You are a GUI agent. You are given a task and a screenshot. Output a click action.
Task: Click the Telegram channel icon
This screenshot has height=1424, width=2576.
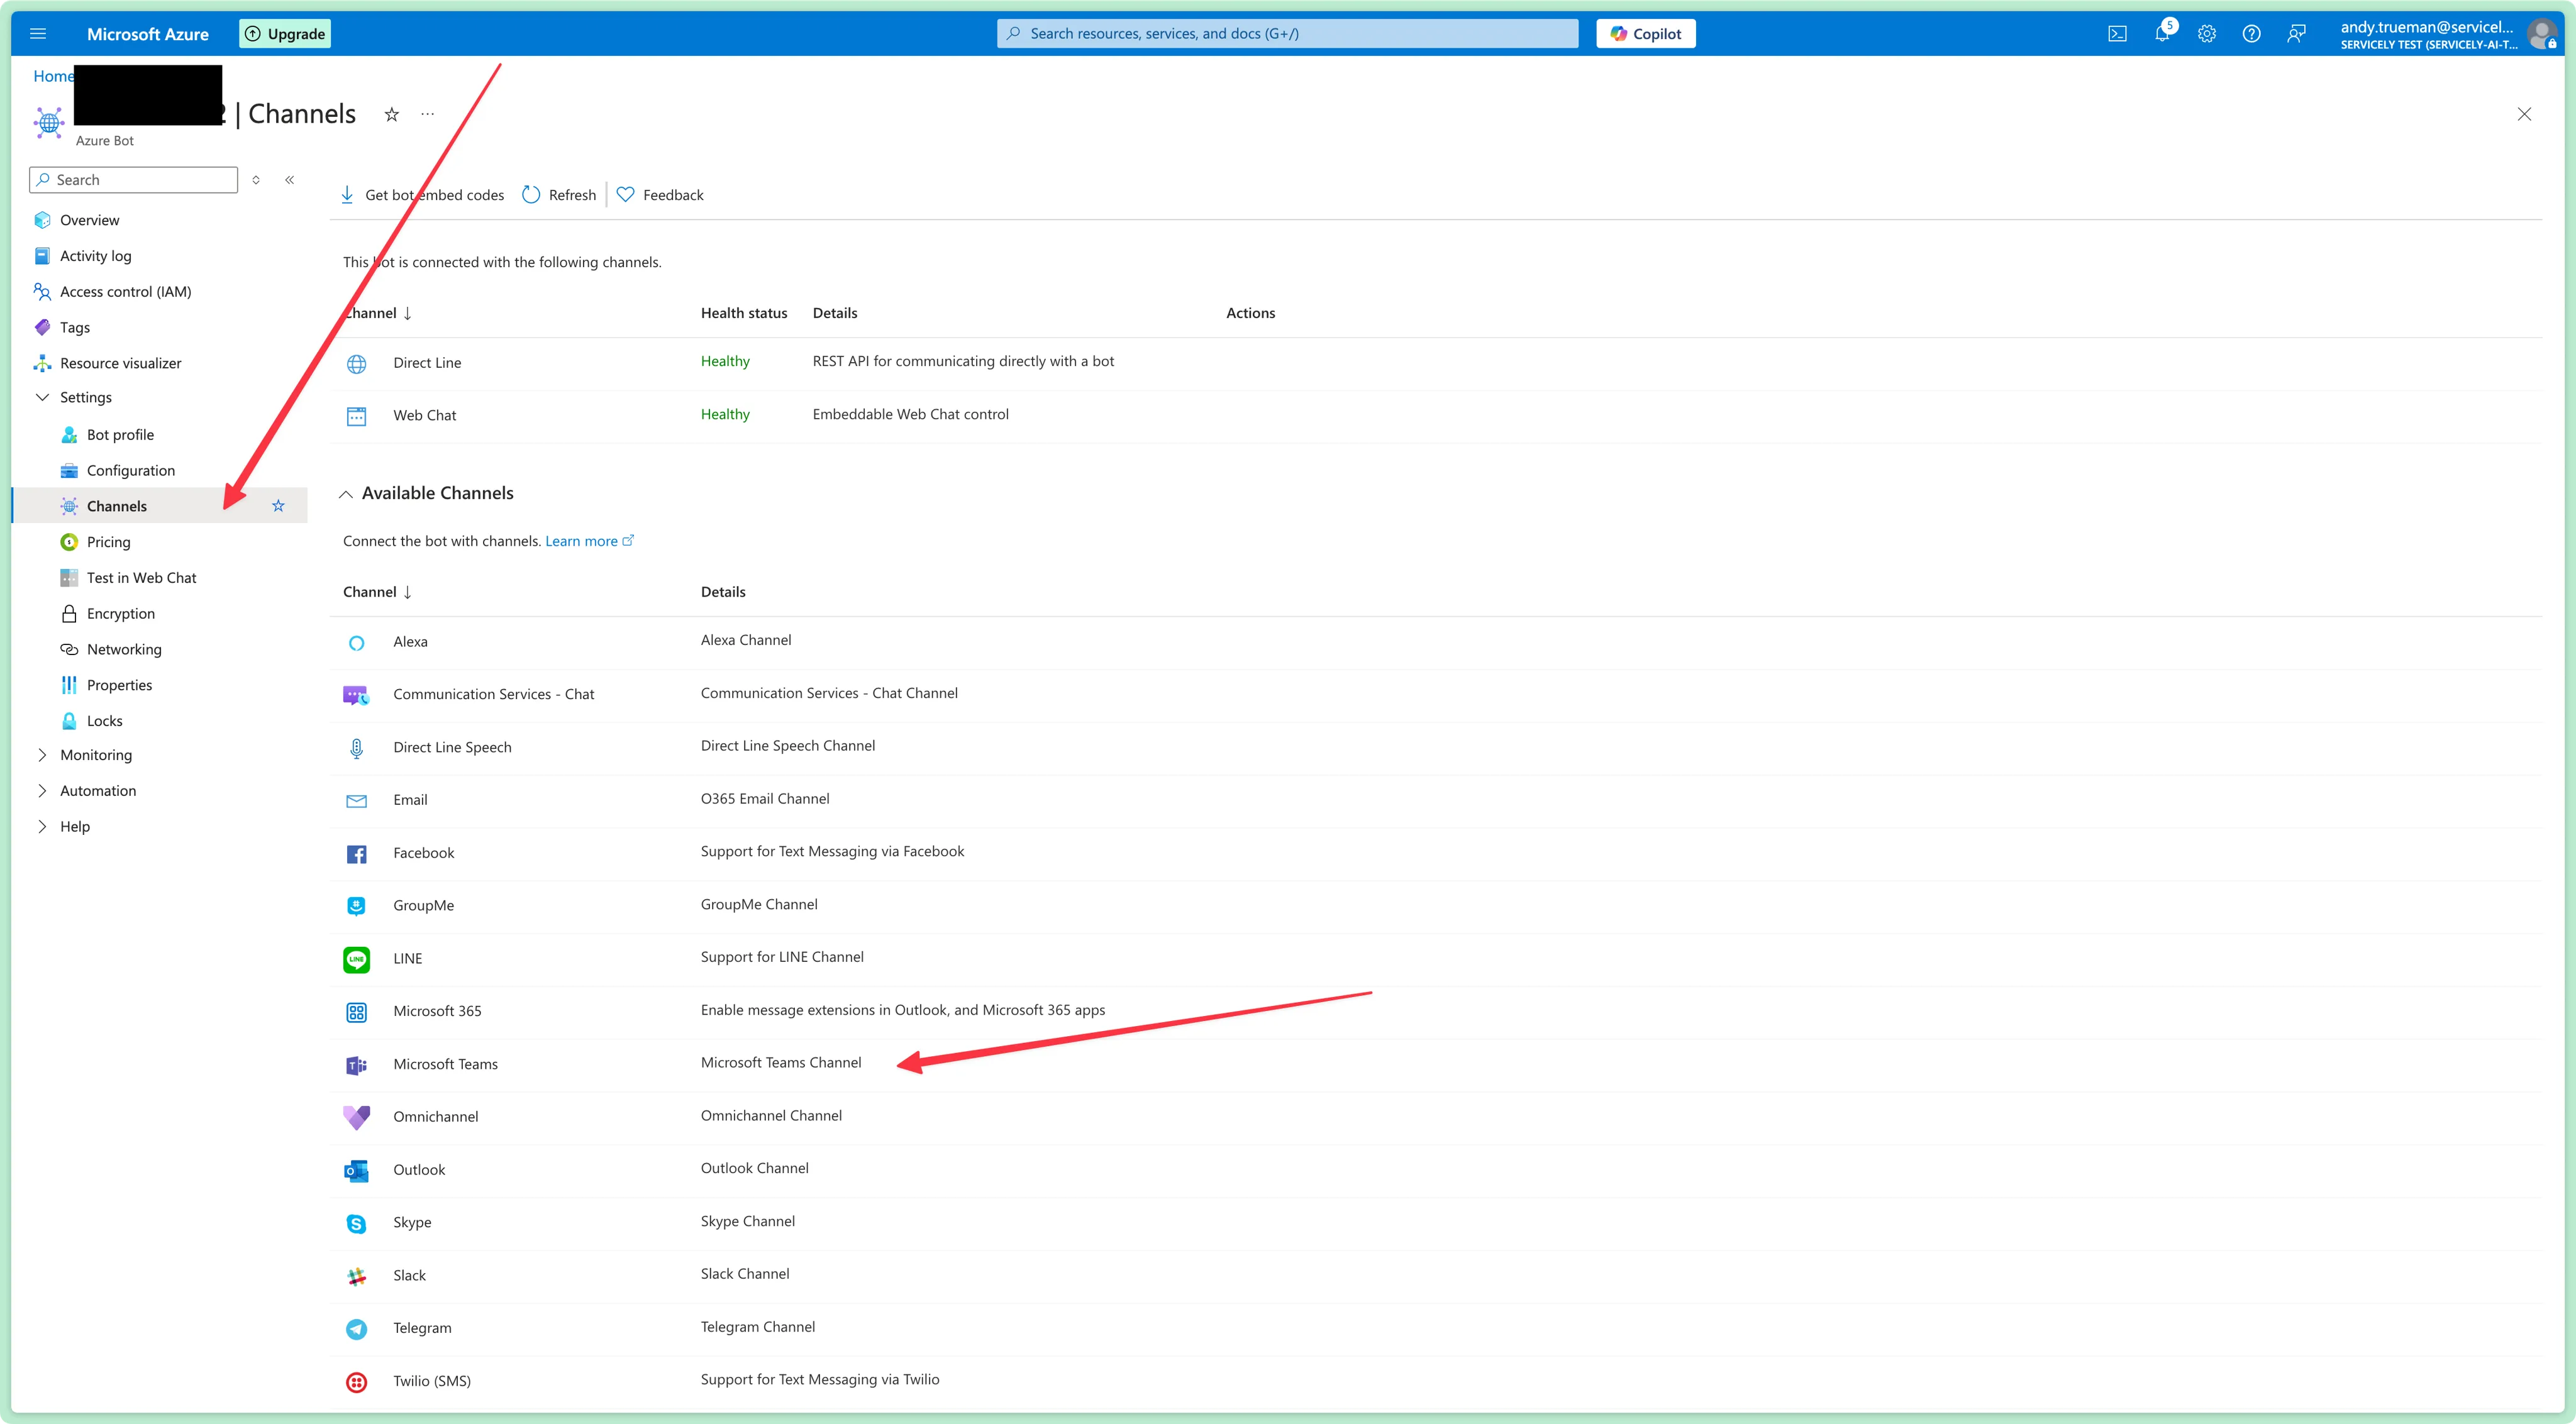click(356, 1329)
